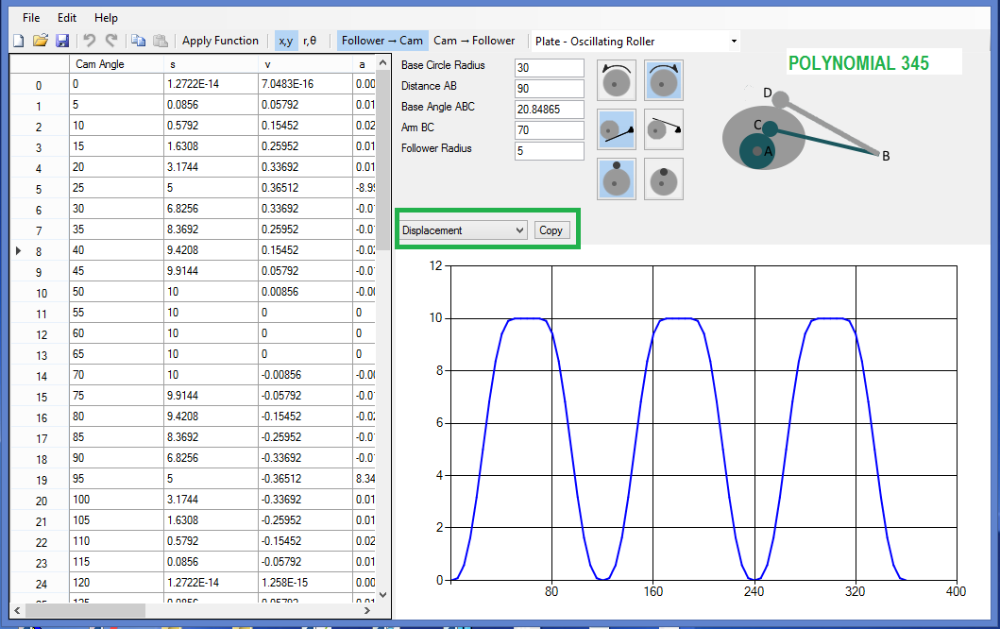Undo the last change
The width and height of the screenshot is (1000, 629).
[x=89, y=40]
